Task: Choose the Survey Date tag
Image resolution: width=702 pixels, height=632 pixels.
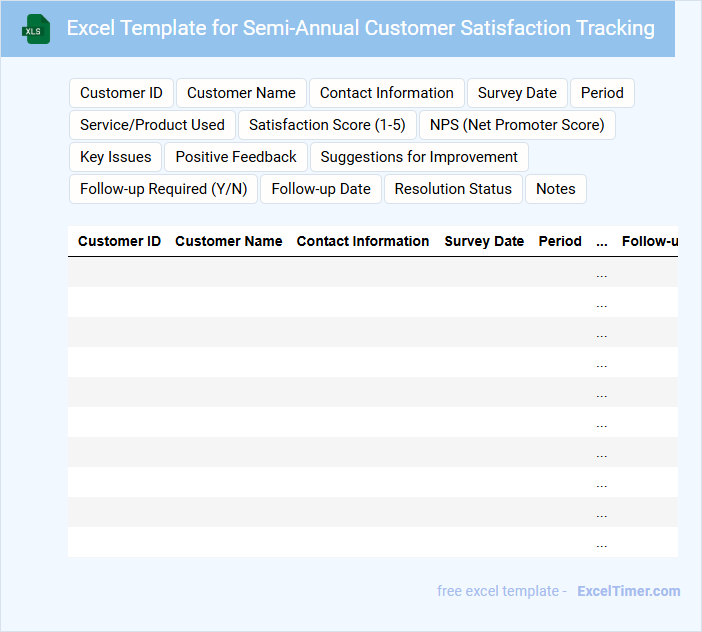Action: tap(517, 93)
